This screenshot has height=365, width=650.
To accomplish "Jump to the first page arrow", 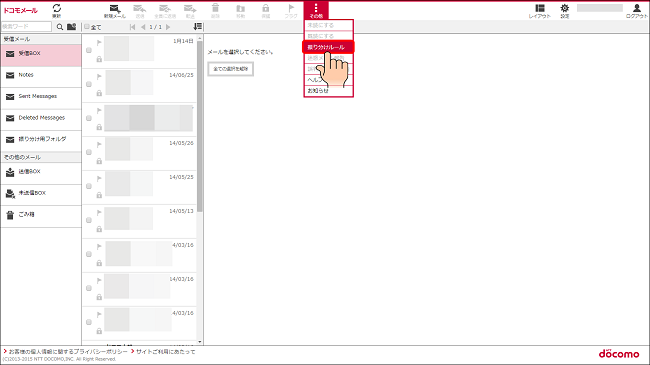I will (x=133, y=27).
